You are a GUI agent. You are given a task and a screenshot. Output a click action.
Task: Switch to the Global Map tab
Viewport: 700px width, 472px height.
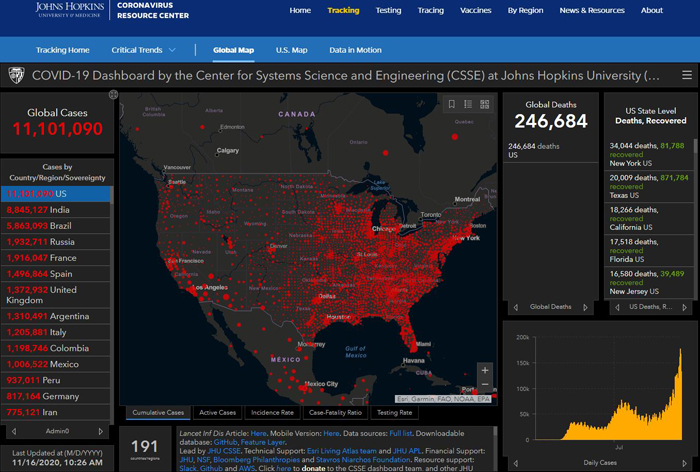click(x=233, y=50)
